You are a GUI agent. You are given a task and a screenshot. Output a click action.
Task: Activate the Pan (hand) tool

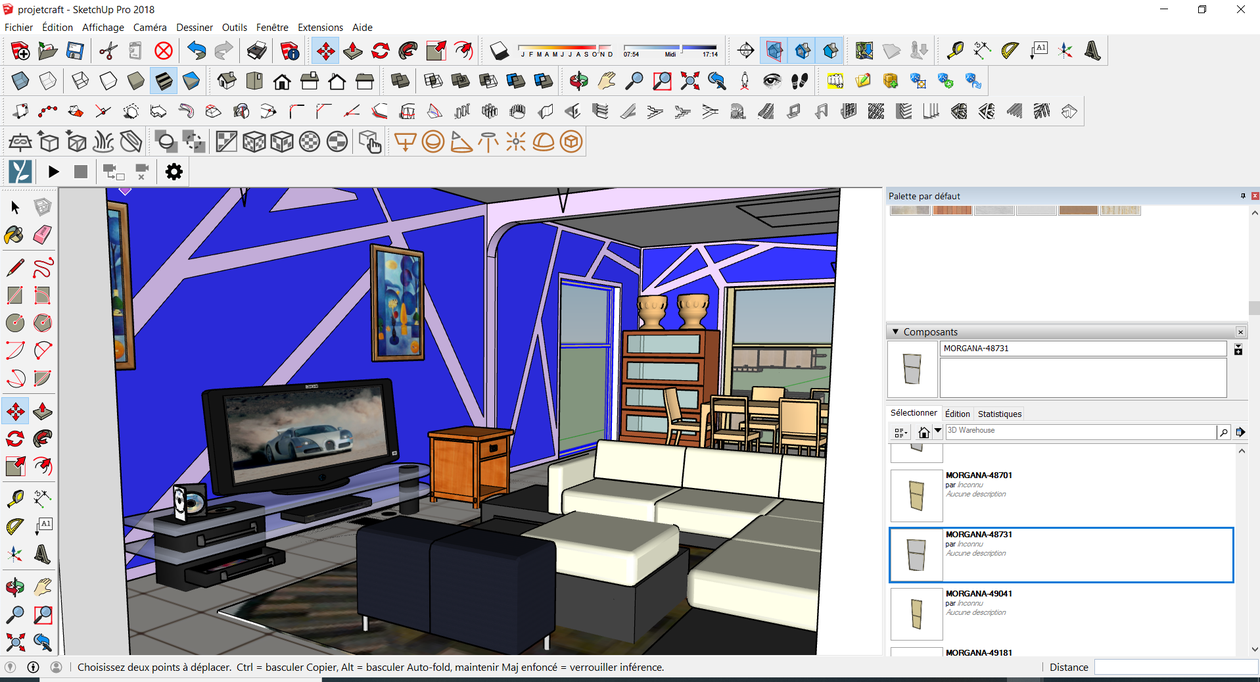point(41,587)
